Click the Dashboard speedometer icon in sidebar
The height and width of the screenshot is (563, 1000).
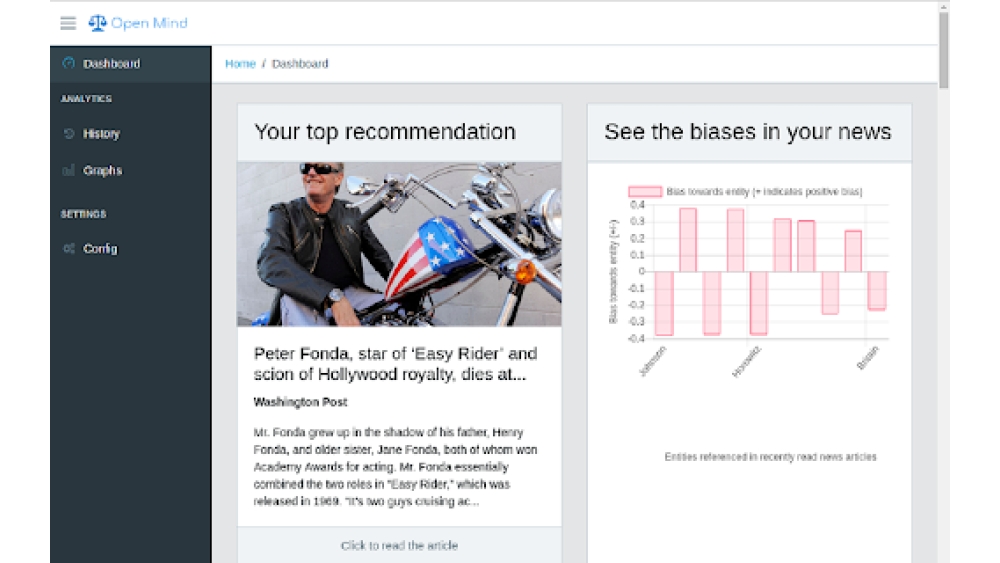[68, 64]
